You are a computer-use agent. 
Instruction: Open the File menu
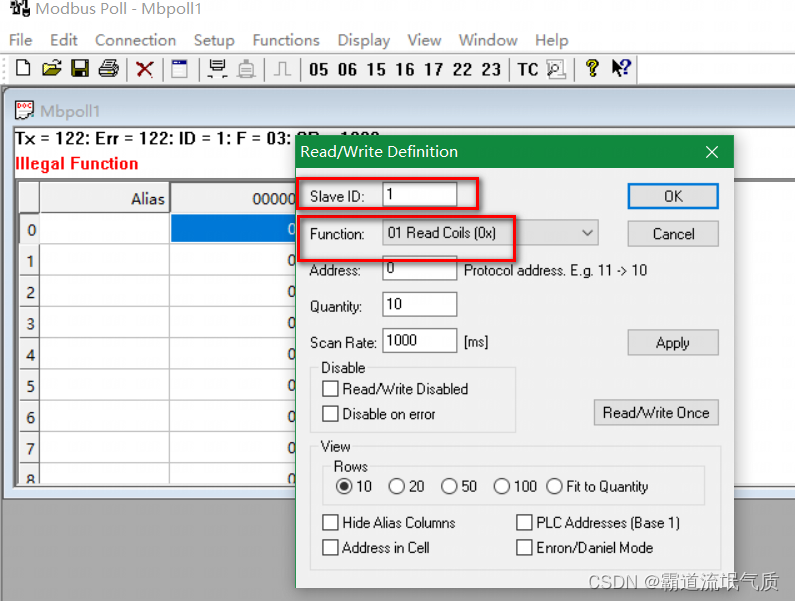(20, 40)
